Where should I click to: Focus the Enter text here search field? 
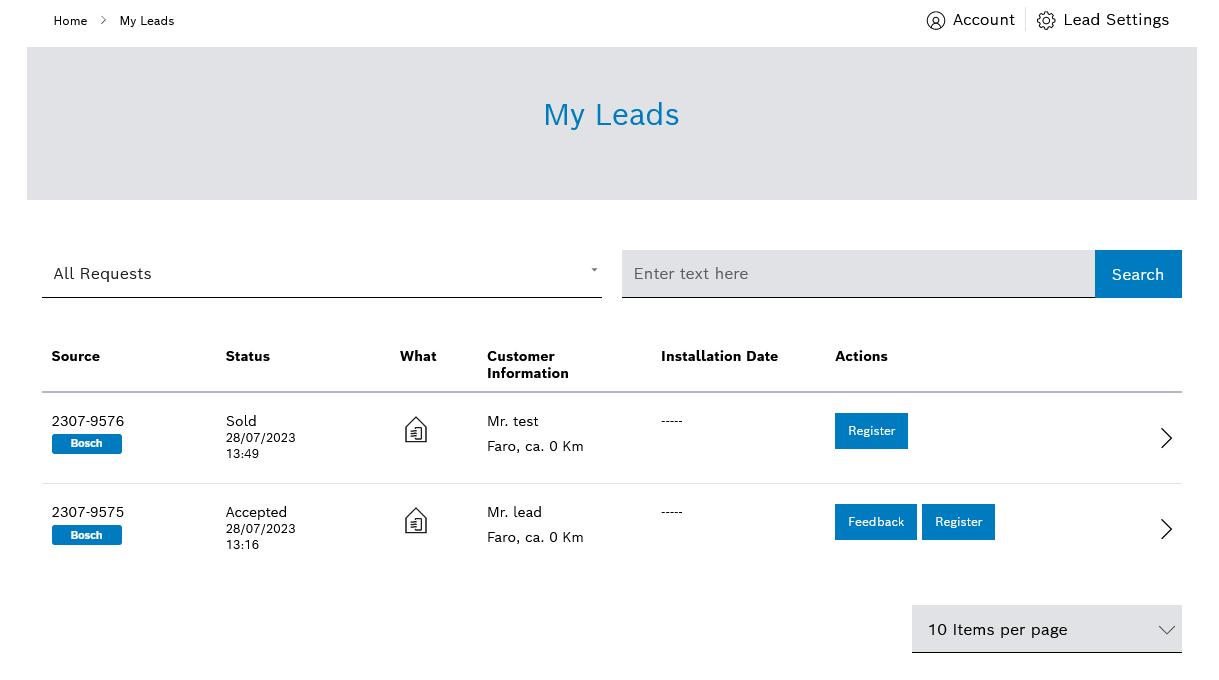coord(858,274)
